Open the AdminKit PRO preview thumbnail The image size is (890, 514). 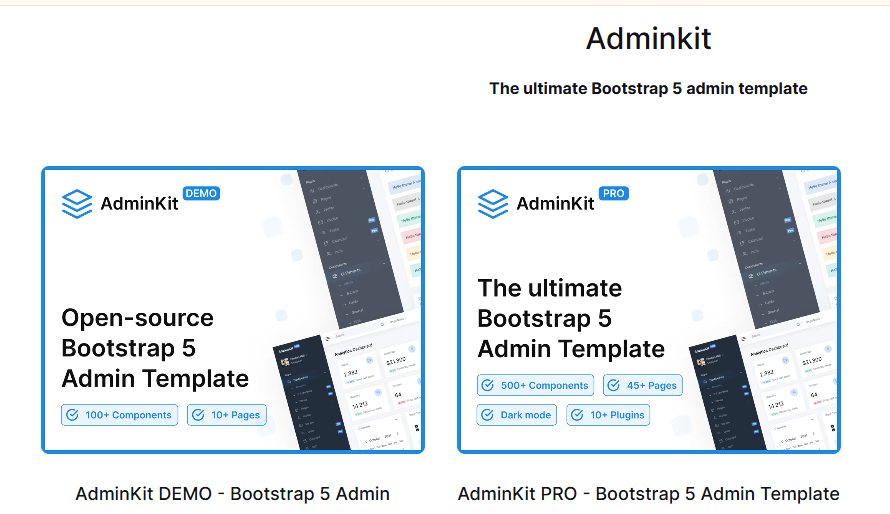(x=649, y=310)
